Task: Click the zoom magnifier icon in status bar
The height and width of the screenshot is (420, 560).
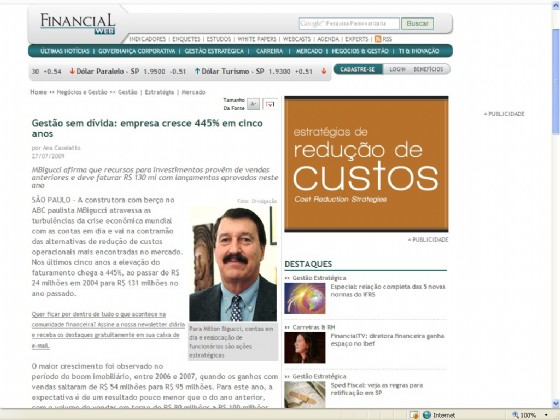Action: [x=515, y=415]
